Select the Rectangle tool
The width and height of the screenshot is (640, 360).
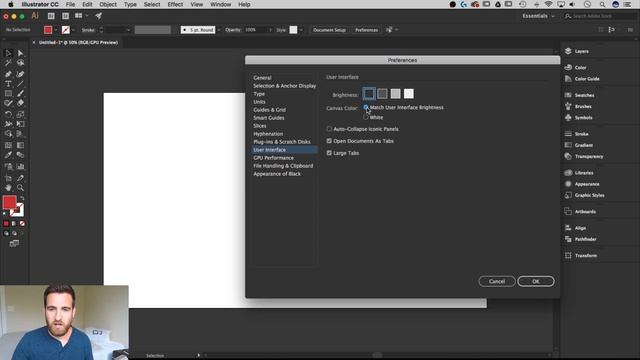pyautogui.click(x=8, y=93)
